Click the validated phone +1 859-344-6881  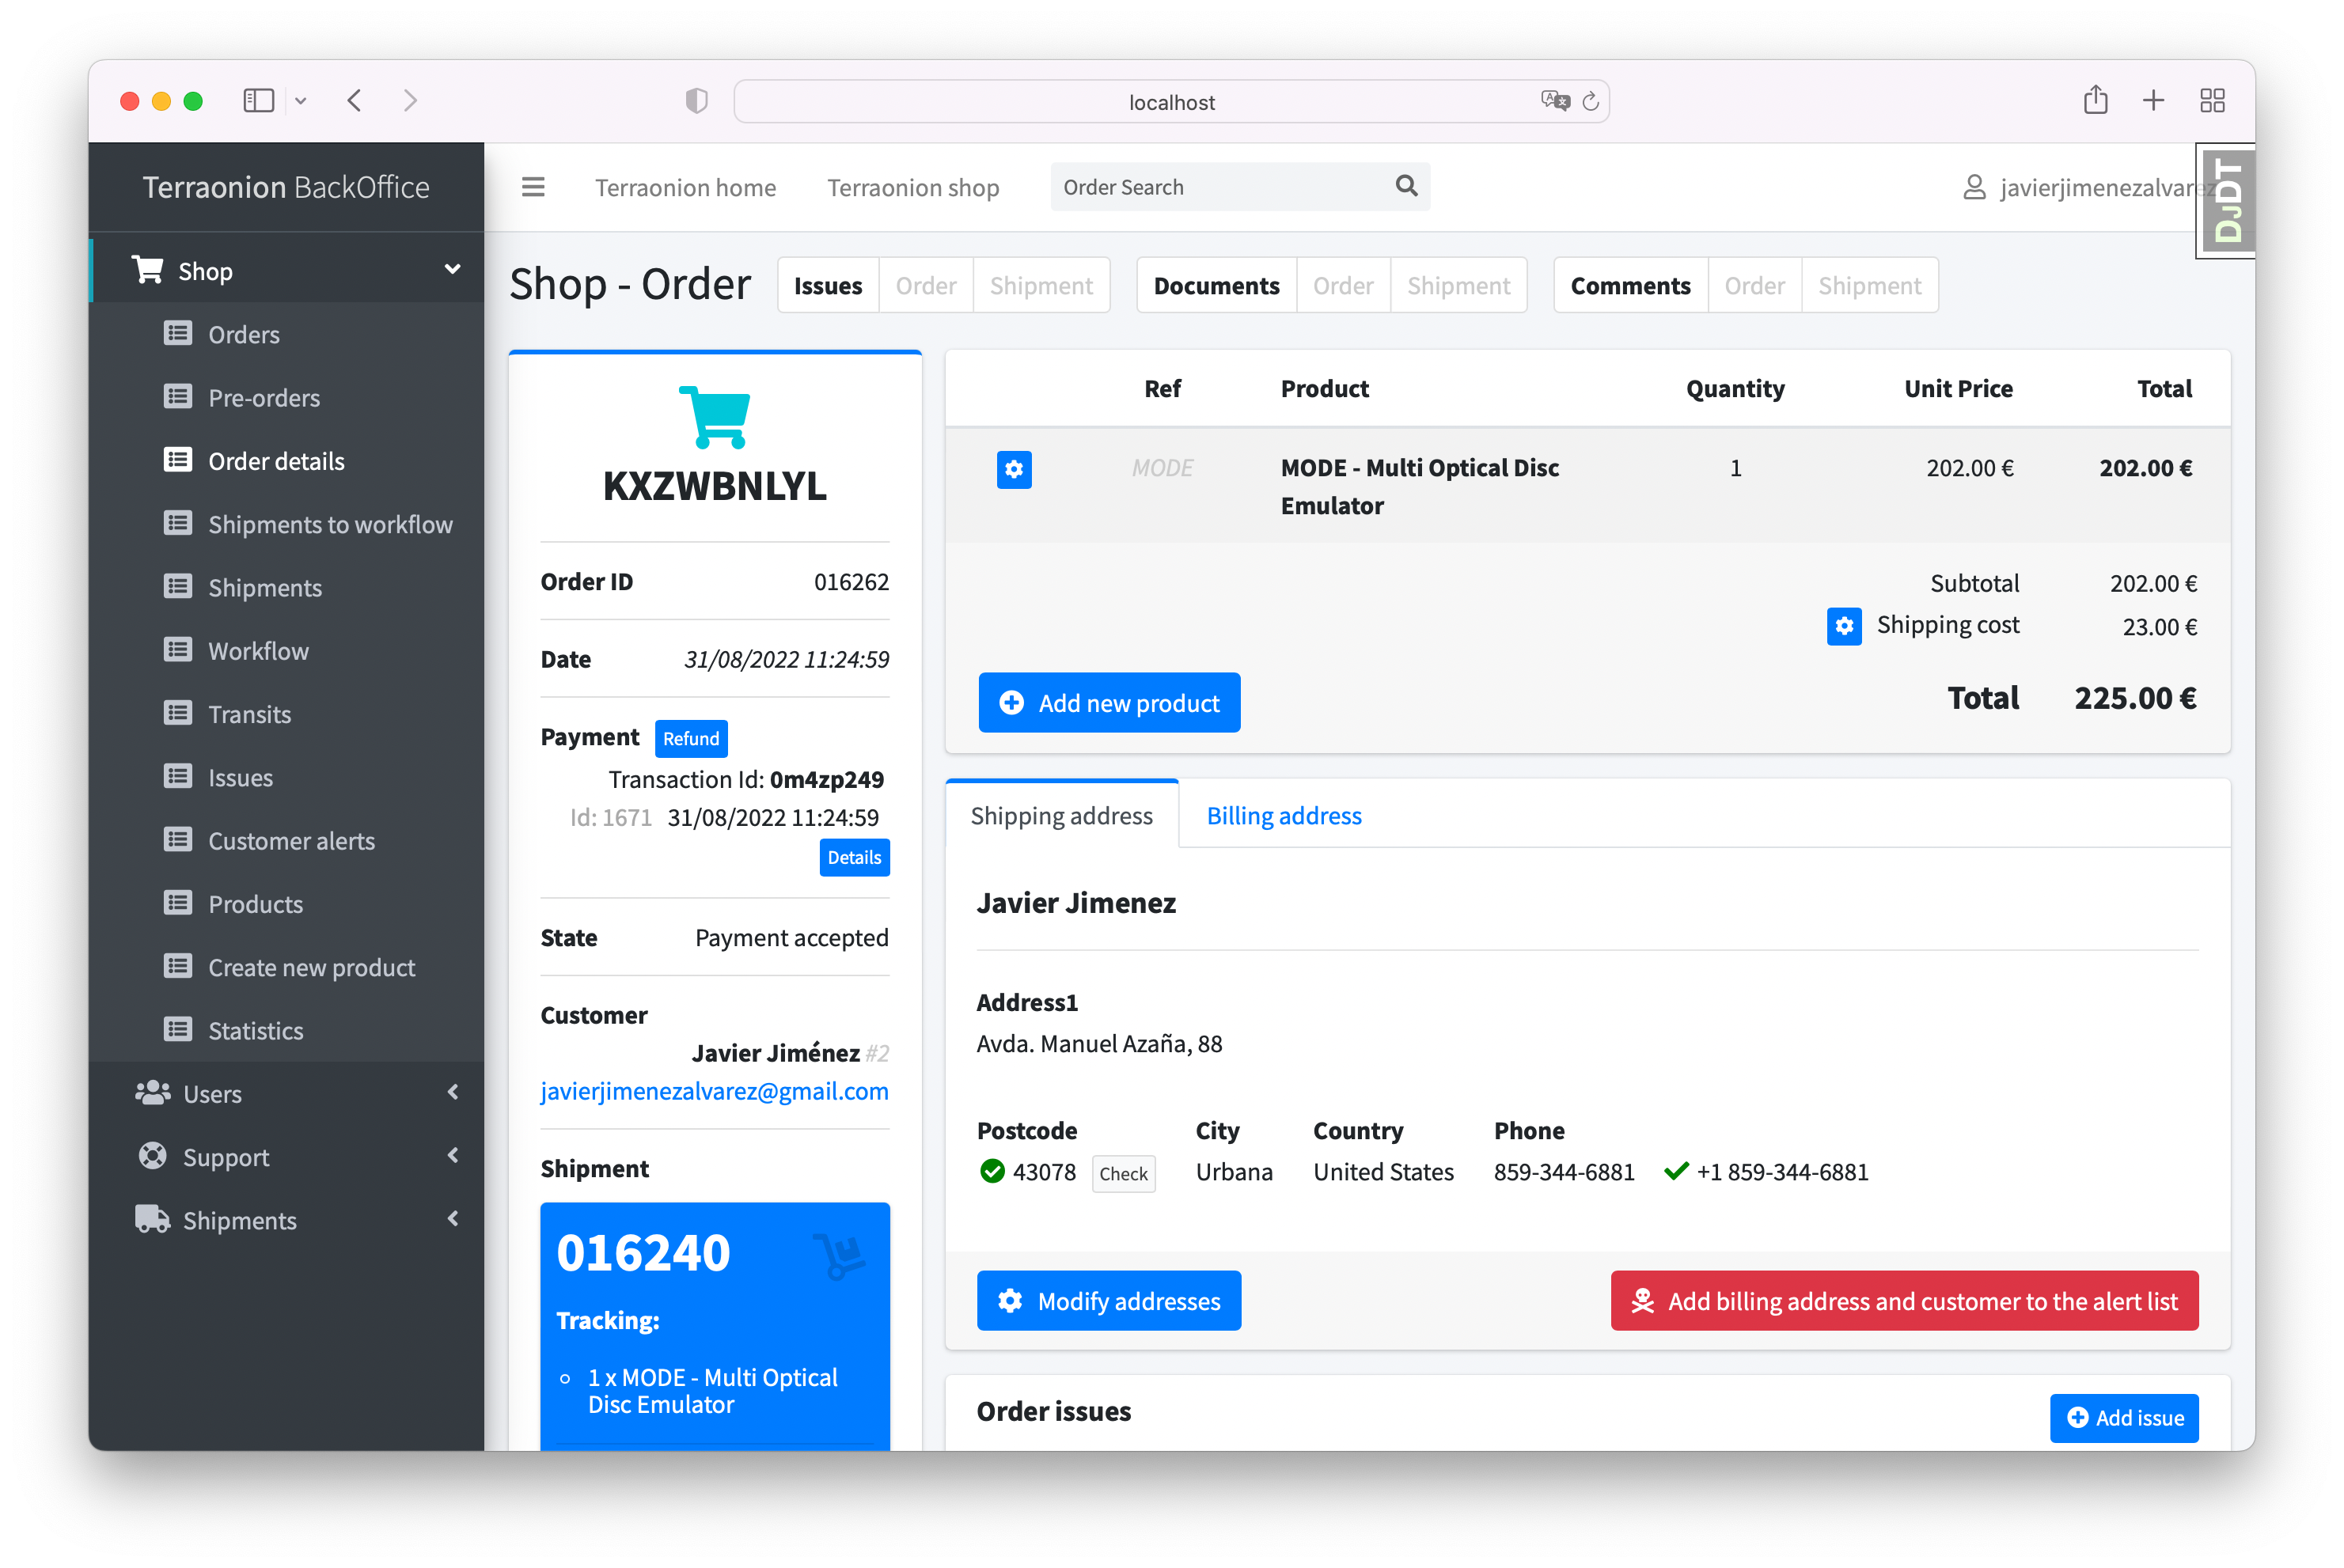[1782, 1171]
